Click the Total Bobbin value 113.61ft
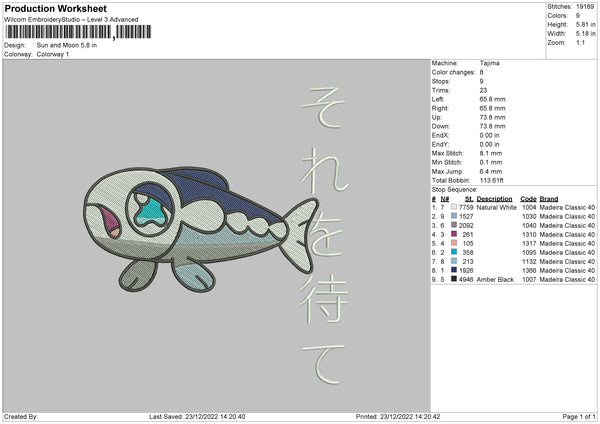Viewport: 600px width, 424px height. [492, 181]
